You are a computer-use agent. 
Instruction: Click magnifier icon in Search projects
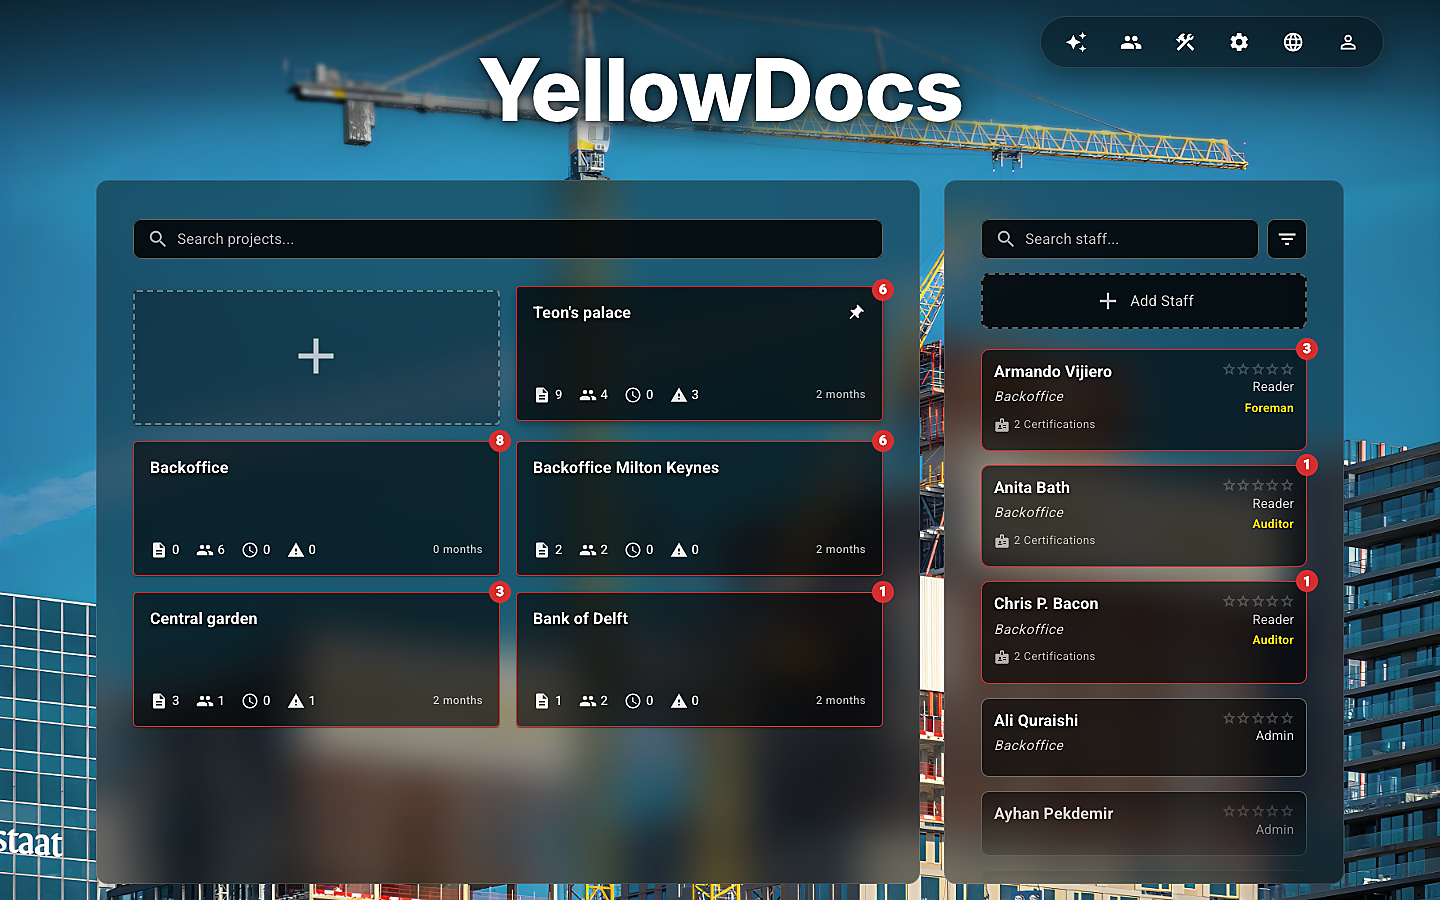(157, 239)
